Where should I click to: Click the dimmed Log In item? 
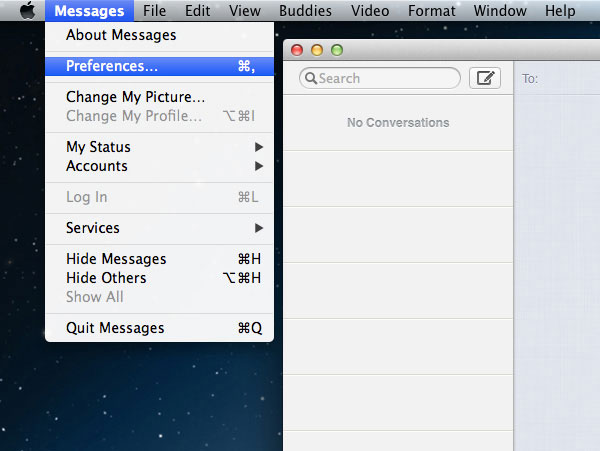click(159, 197)
